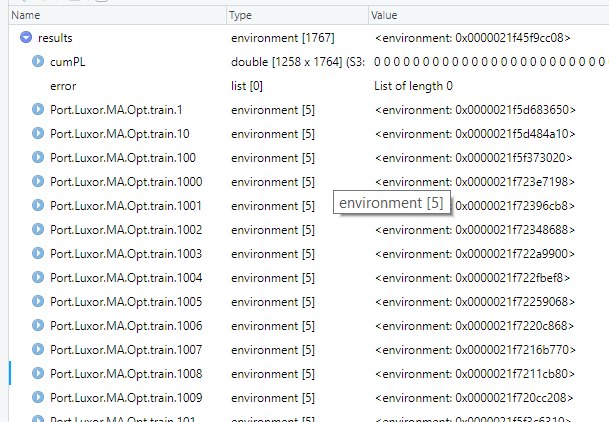
Task: Click value <environment: 0x0000021f72259068>
Action: (x=475, y=302)
